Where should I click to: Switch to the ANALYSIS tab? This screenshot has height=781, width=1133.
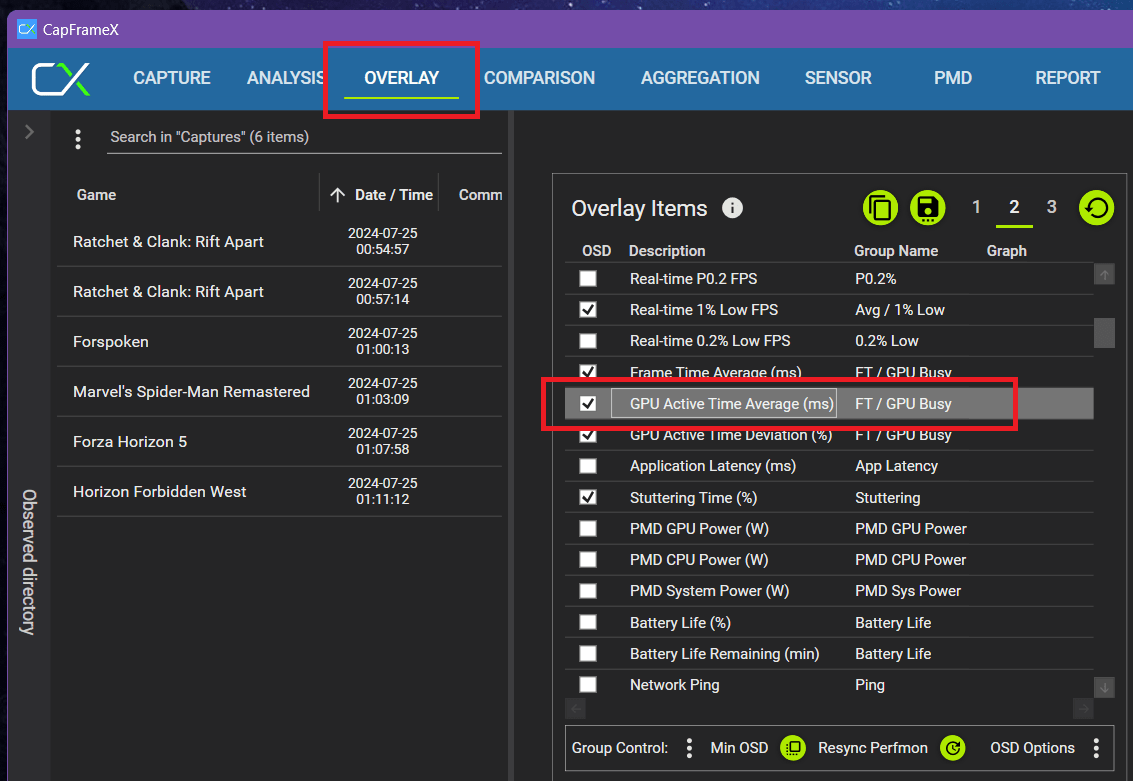point(285,78)
